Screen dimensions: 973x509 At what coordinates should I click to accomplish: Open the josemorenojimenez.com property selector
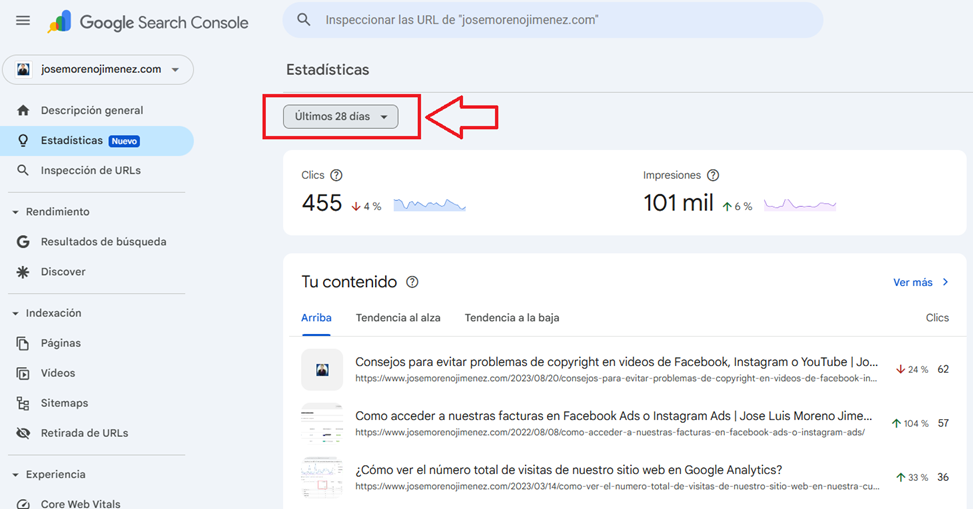coord(98,70)
